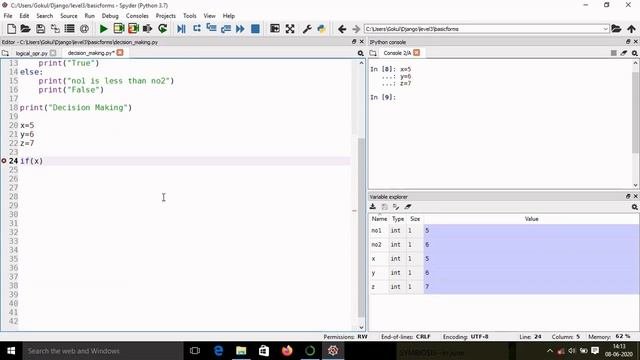
Task: Switch to the logical_opr.py tab
Action: click(x=32, y=53)
